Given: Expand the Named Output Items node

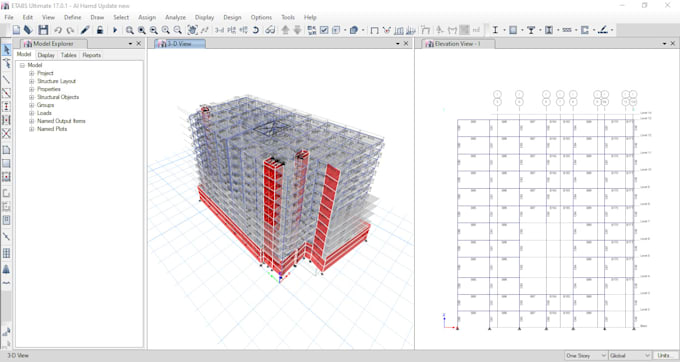Looking at the screenshot, I should coord(31,121).
